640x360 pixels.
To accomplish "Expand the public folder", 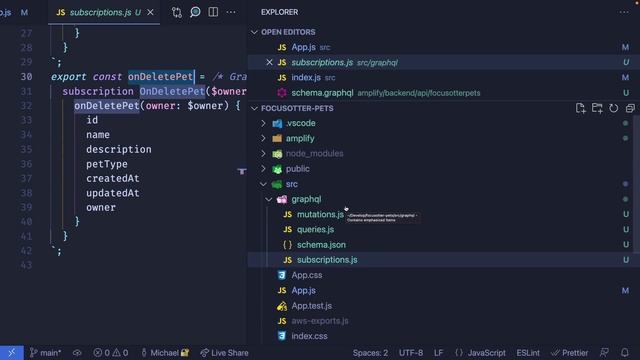I will tap(263, 169).
